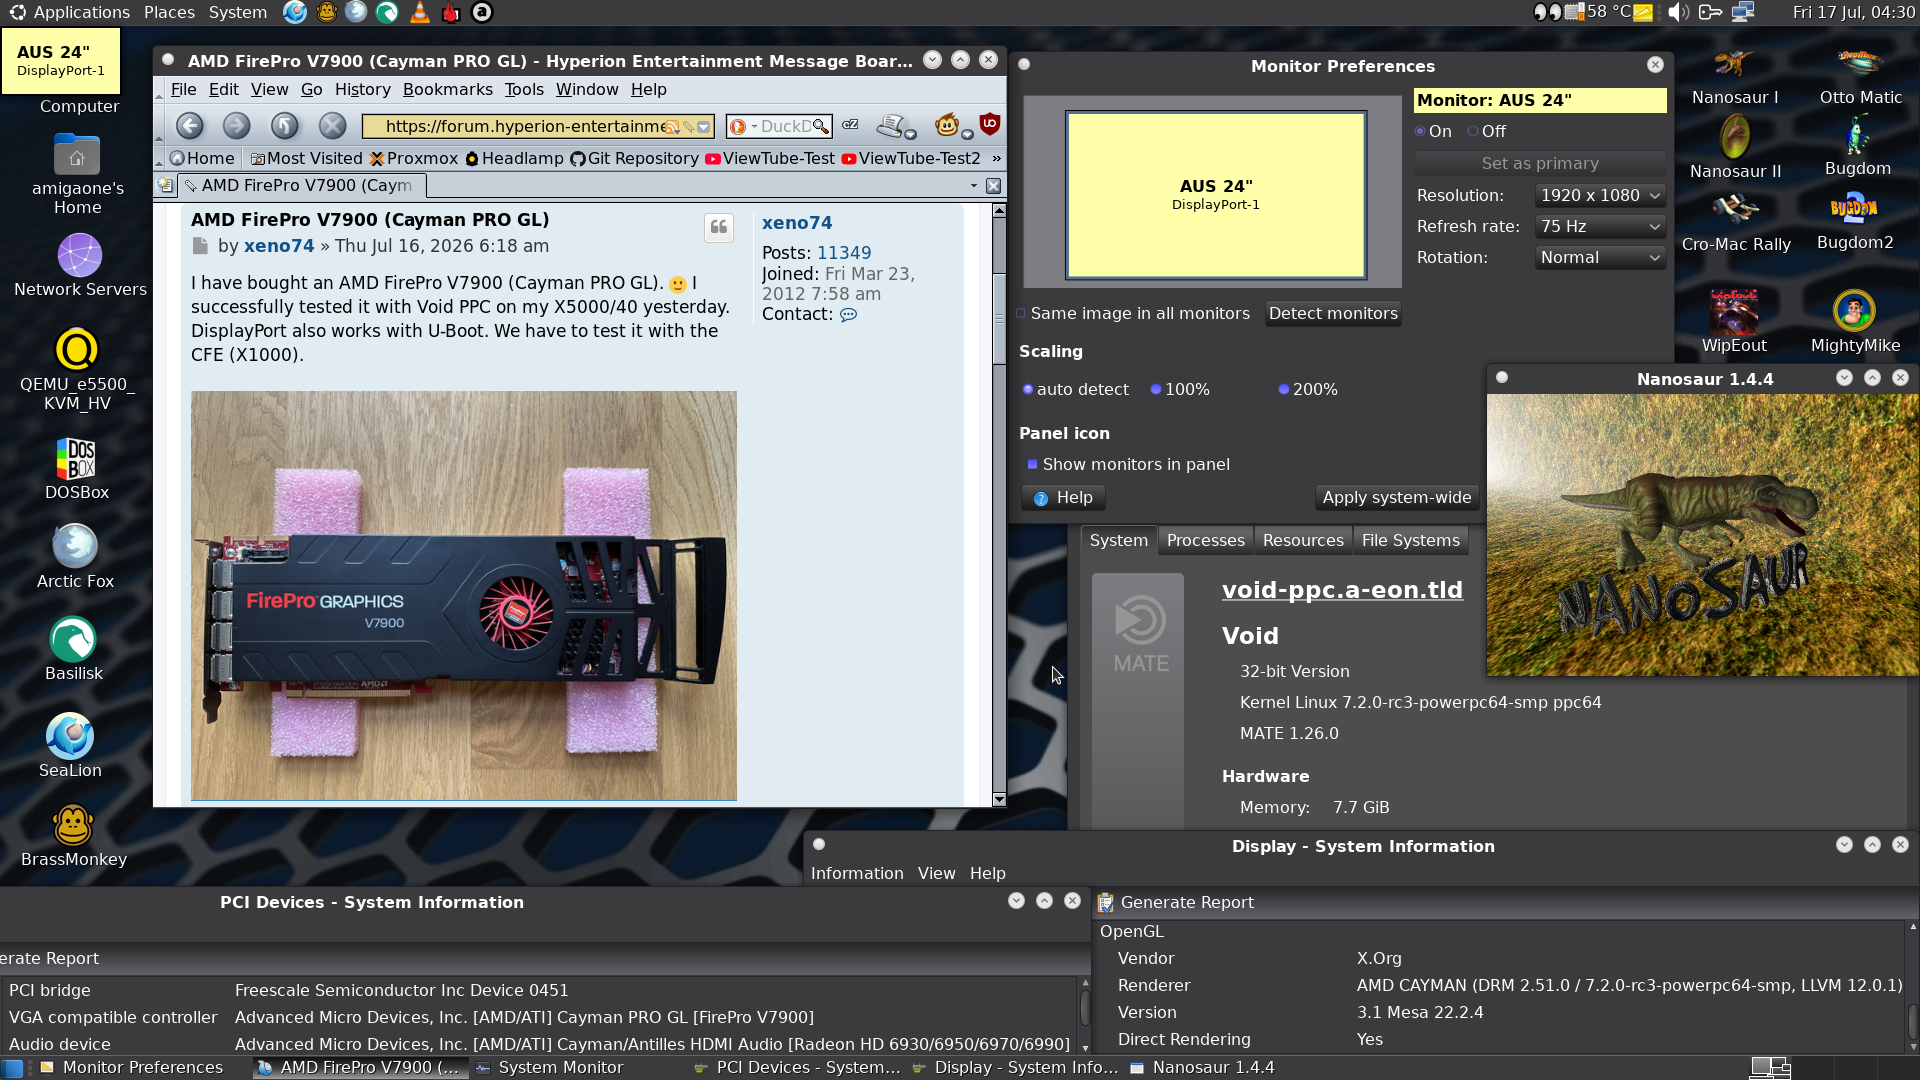Image resolution: width=1920 pixels, height=1080 pixels.
Task: Open the browser History menu
Action: (362, 89)
